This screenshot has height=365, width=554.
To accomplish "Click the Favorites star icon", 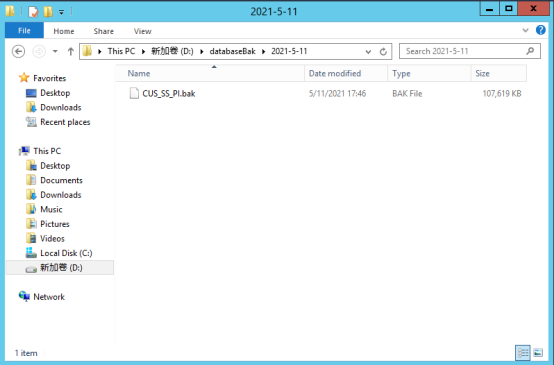I will (x=24, y=78).
